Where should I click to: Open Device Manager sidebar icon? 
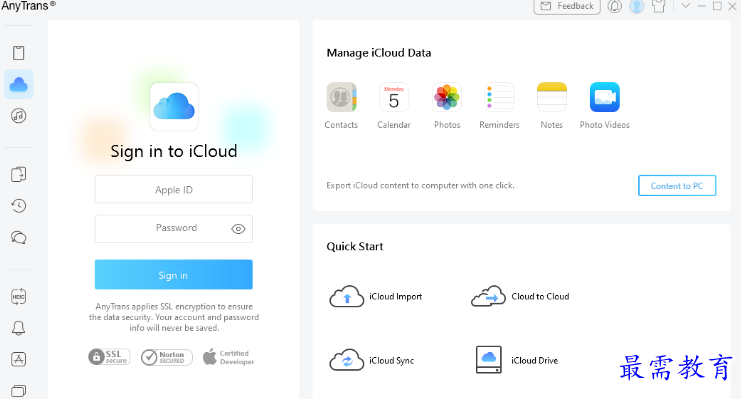[18, 53]
